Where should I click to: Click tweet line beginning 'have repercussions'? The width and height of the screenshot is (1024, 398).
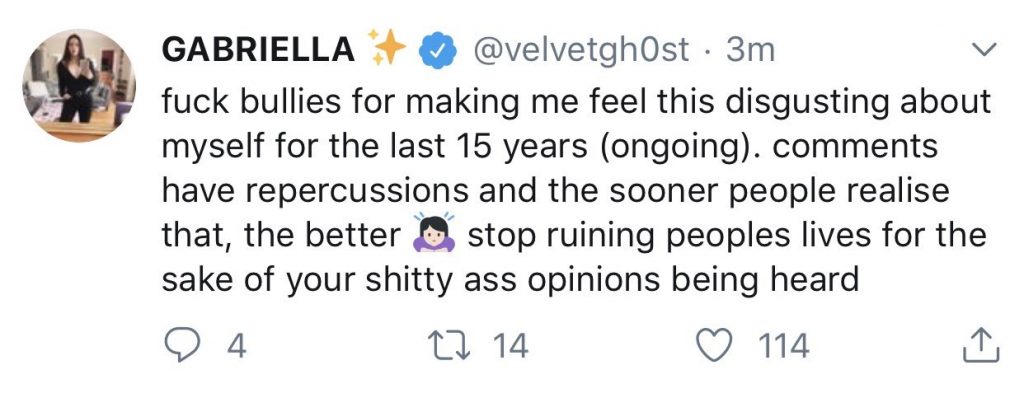point(554,191)
